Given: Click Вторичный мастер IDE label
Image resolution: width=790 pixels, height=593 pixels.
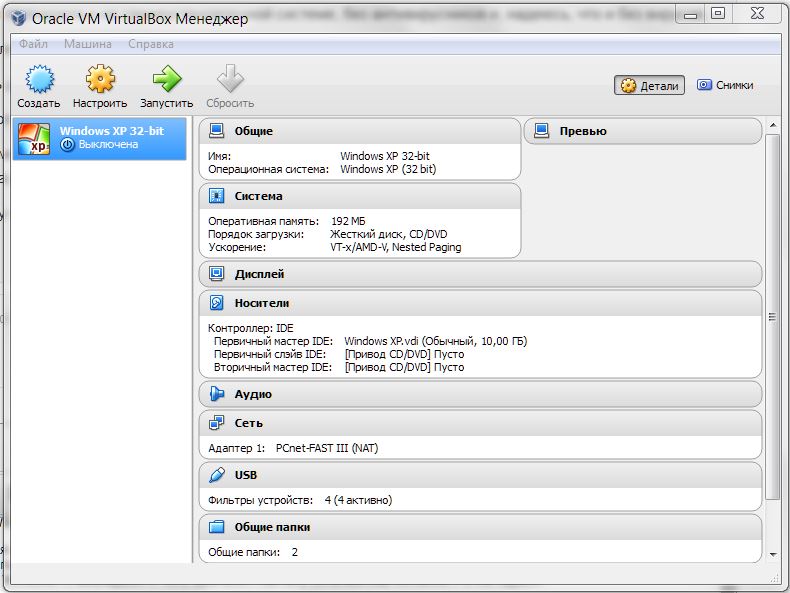Looking at the screenshot, I should 273,367.
